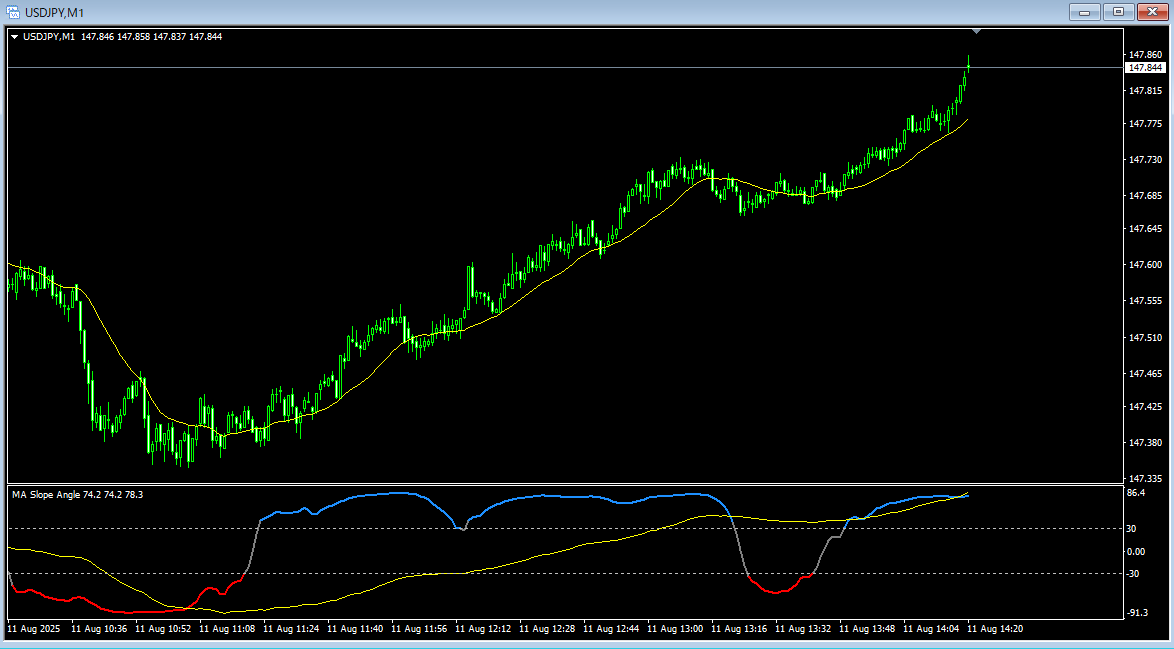This screenshot has height=649, width=1174.
Task: Click the 147.335 price scale value
Action: tap(1146, 478)
